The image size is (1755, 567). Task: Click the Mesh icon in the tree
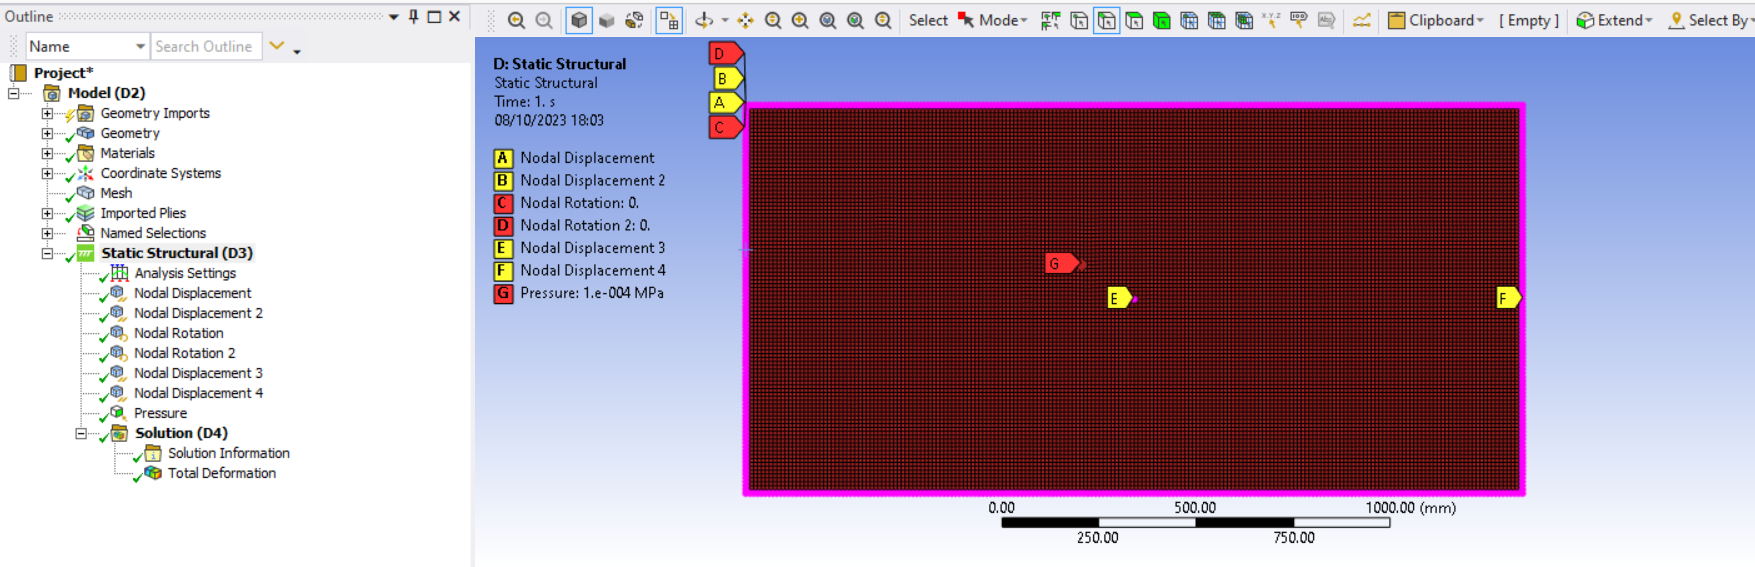point(86,193)
